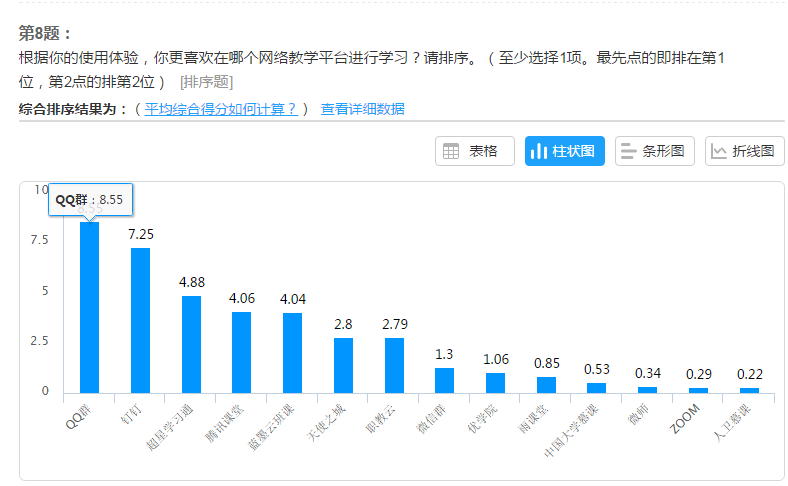Click the 腾讯课堂 bar valued 4.06
This screenshot has width=788, height=486.
click(242, 352)
